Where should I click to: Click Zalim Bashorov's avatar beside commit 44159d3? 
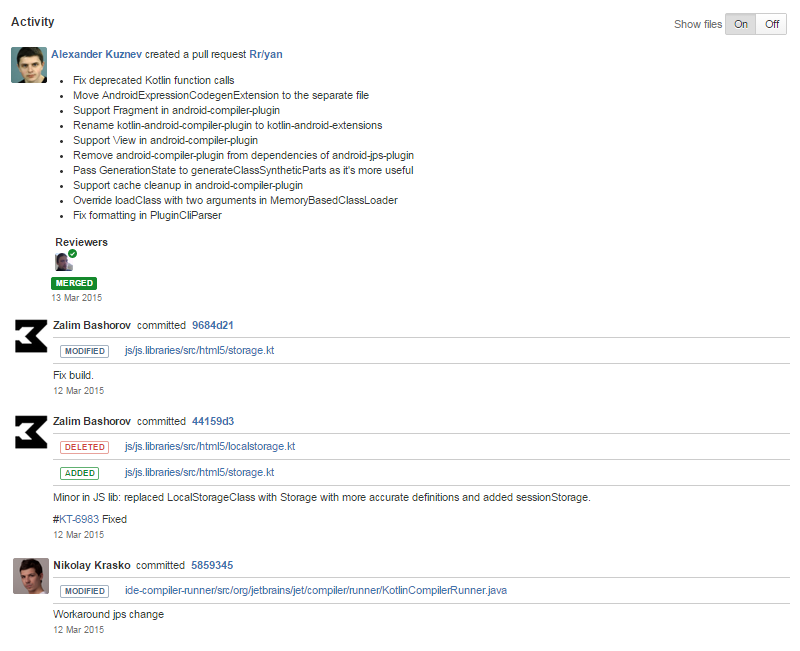(x=31, y=432)
